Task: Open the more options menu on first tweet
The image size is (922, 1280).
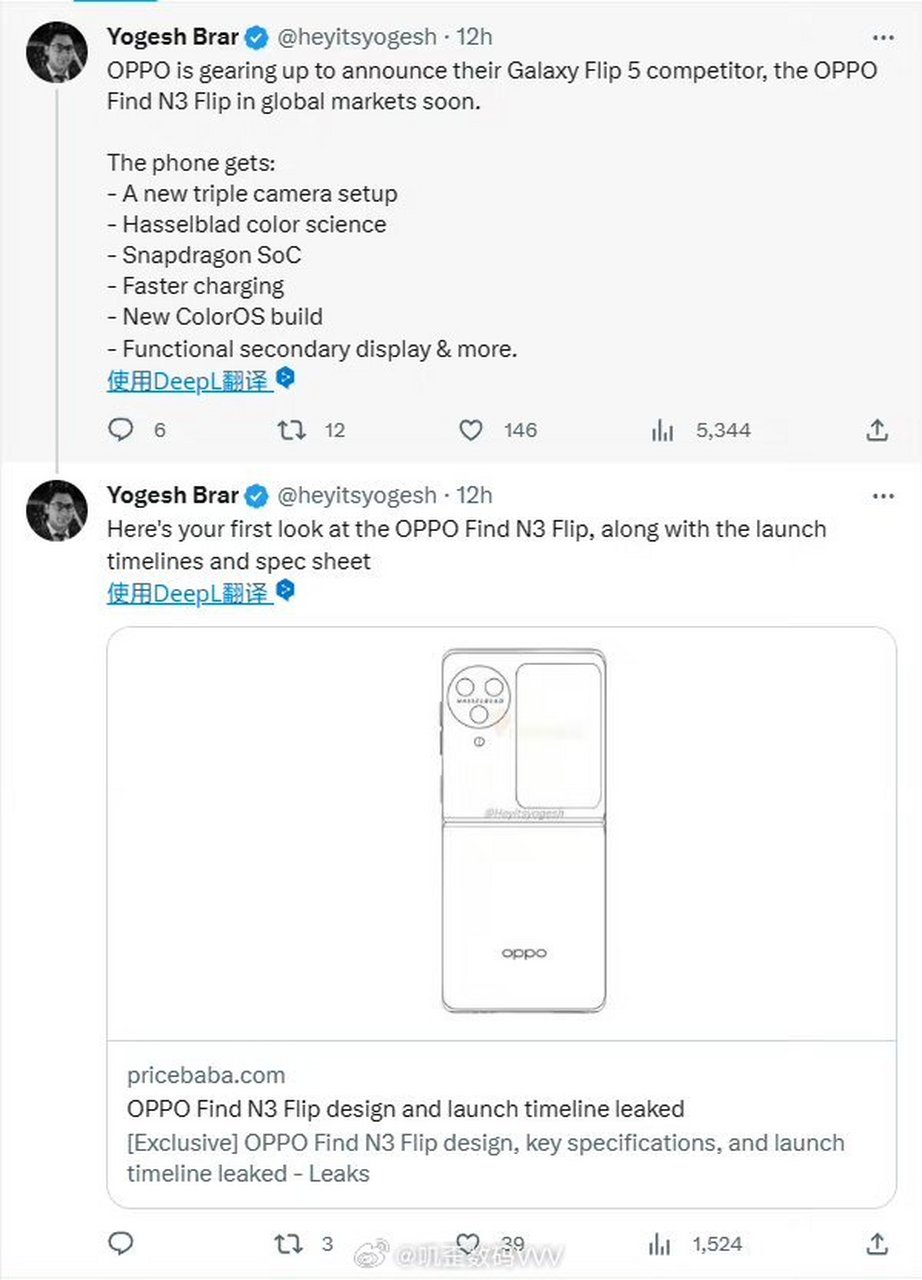Action: coord(884,37)
